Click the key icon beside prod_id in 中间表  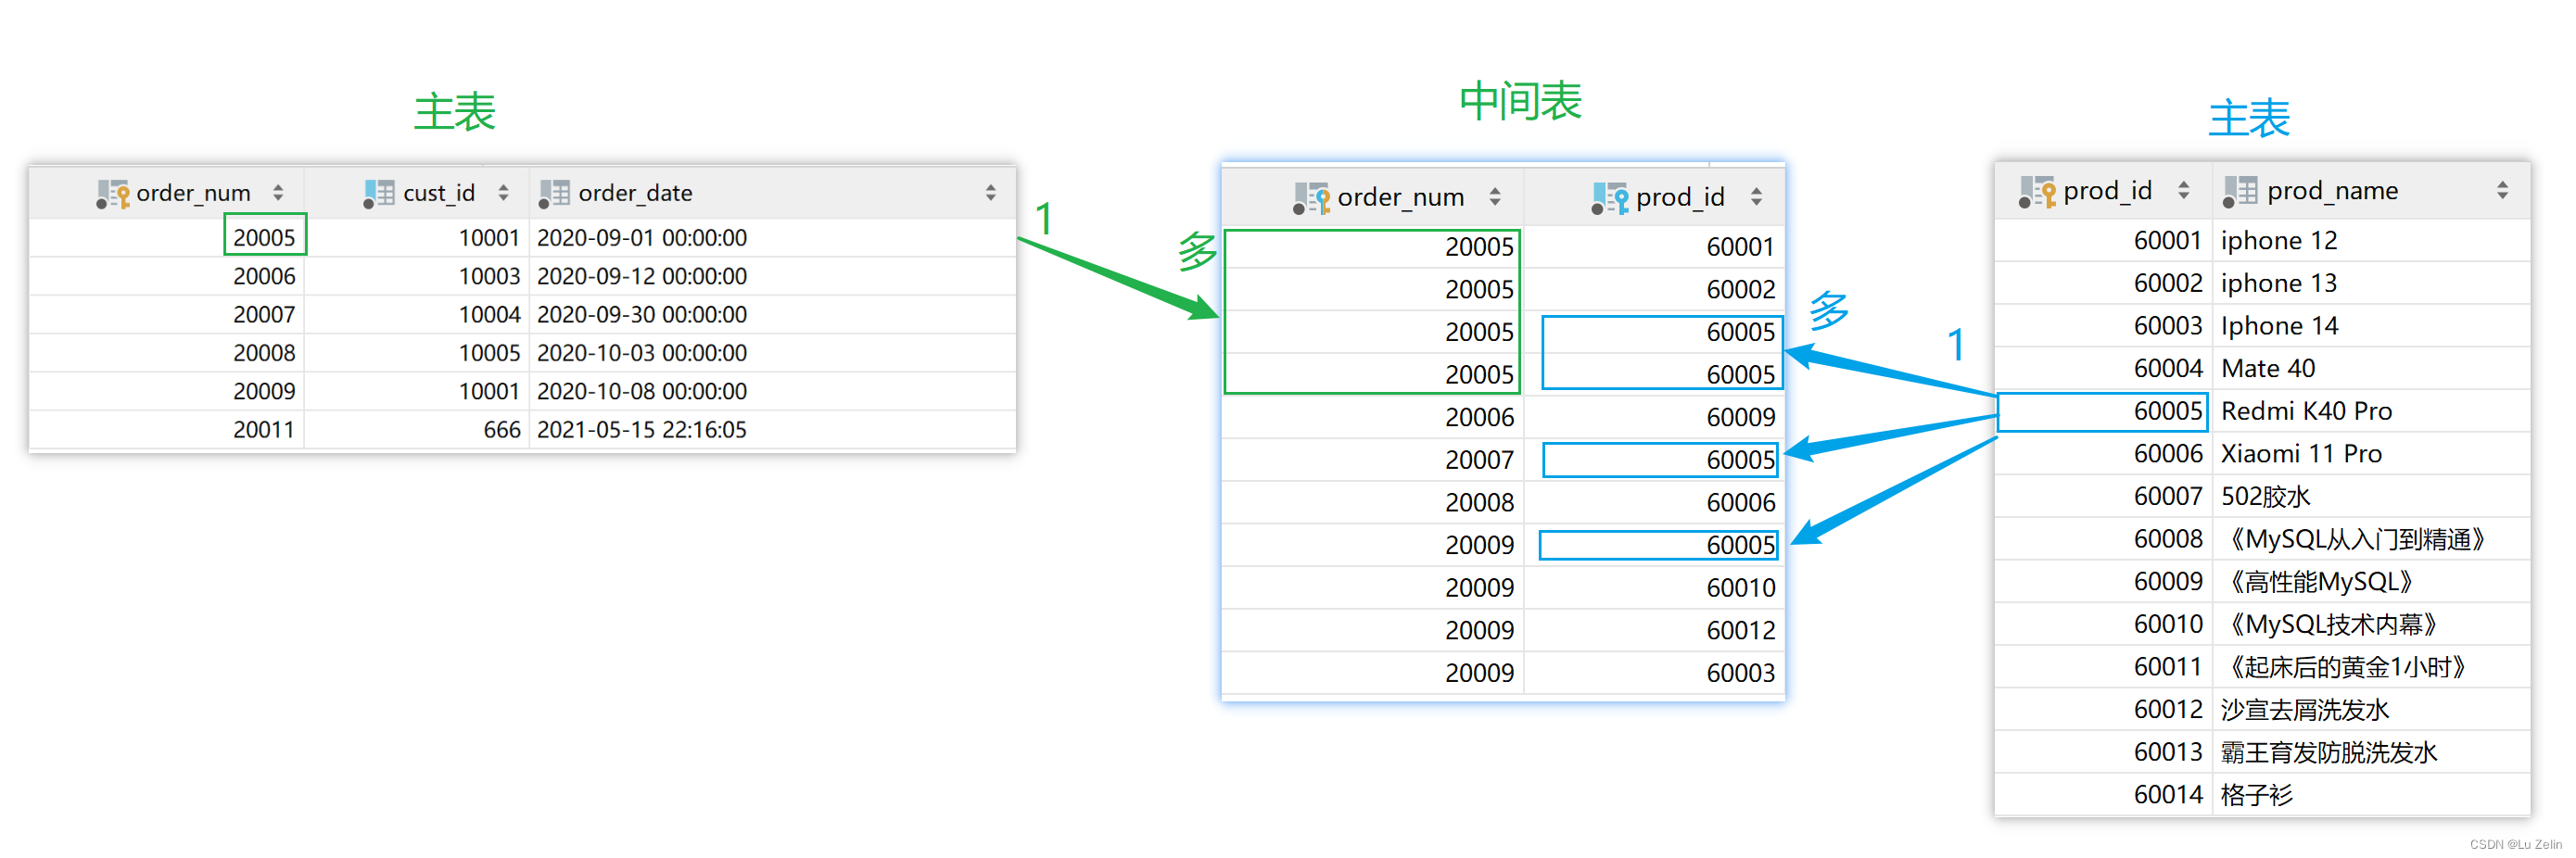(x=1610, y=198)
